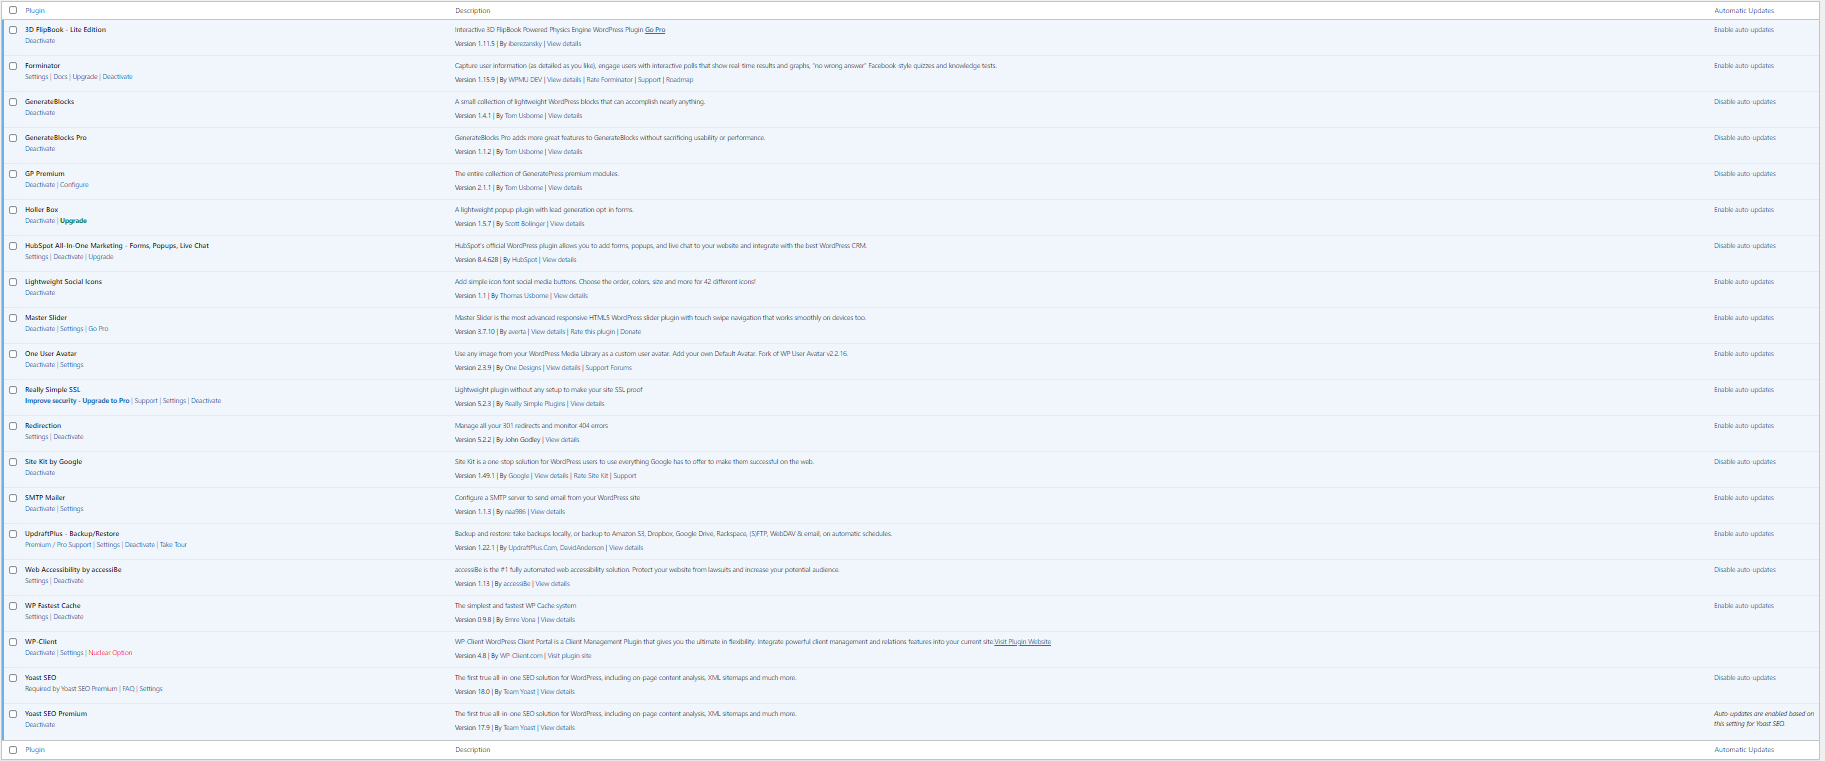Sort by the Plugin column link in the footer
The height and width of the screenshot is (761, 1825).
coord(35,750)
